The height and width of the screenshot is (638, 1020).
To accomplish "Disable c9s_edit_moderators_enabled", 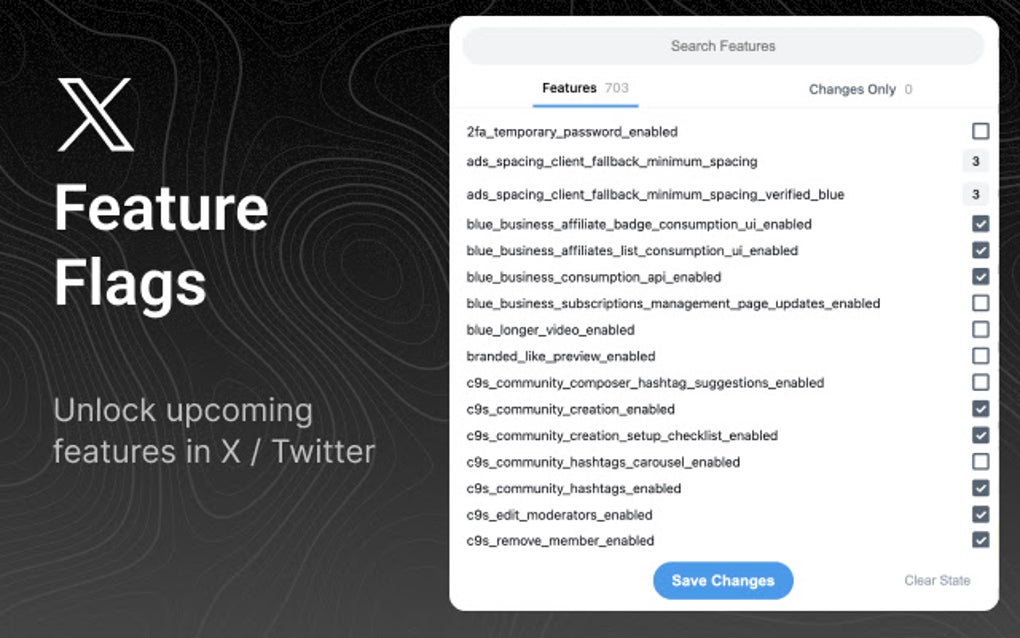I will [980, 514].
